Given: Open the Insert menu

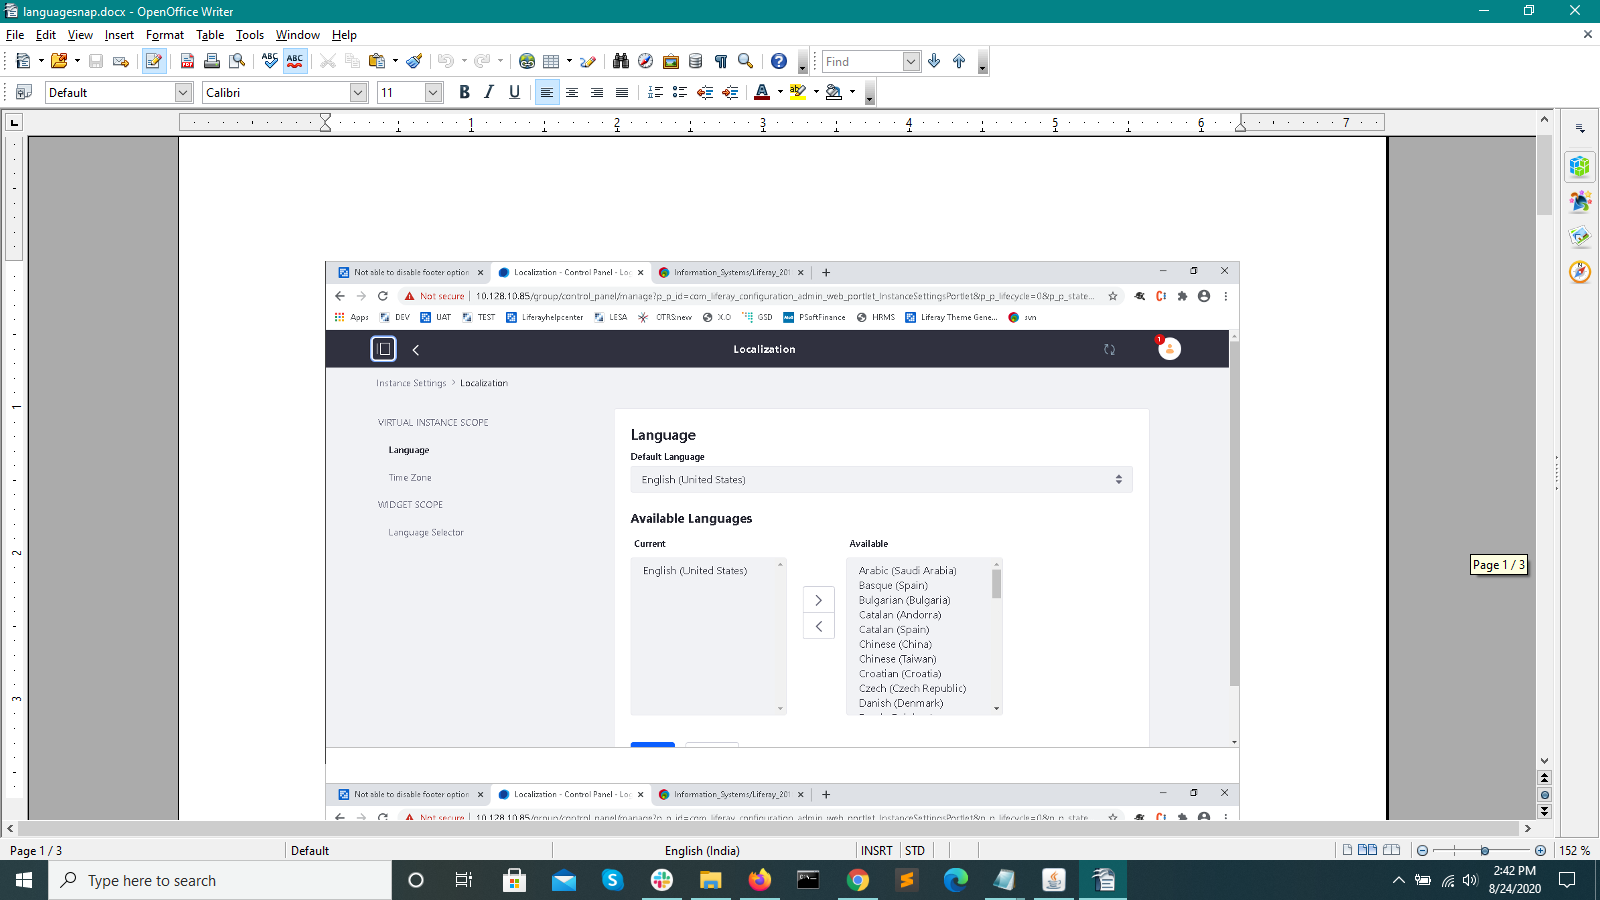Looking at the screenshot, I should 119,35.
